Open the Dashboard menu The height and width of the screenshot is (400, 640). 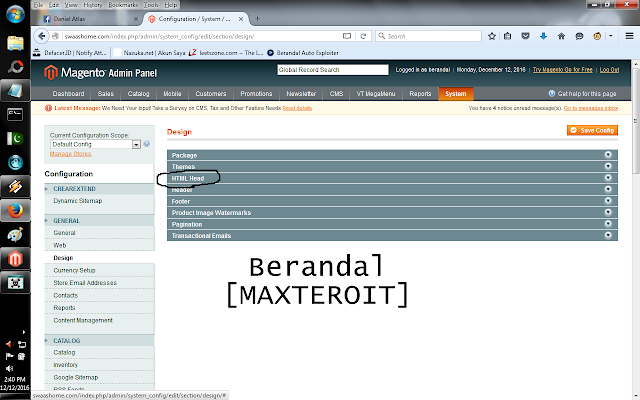coord(68,93)
